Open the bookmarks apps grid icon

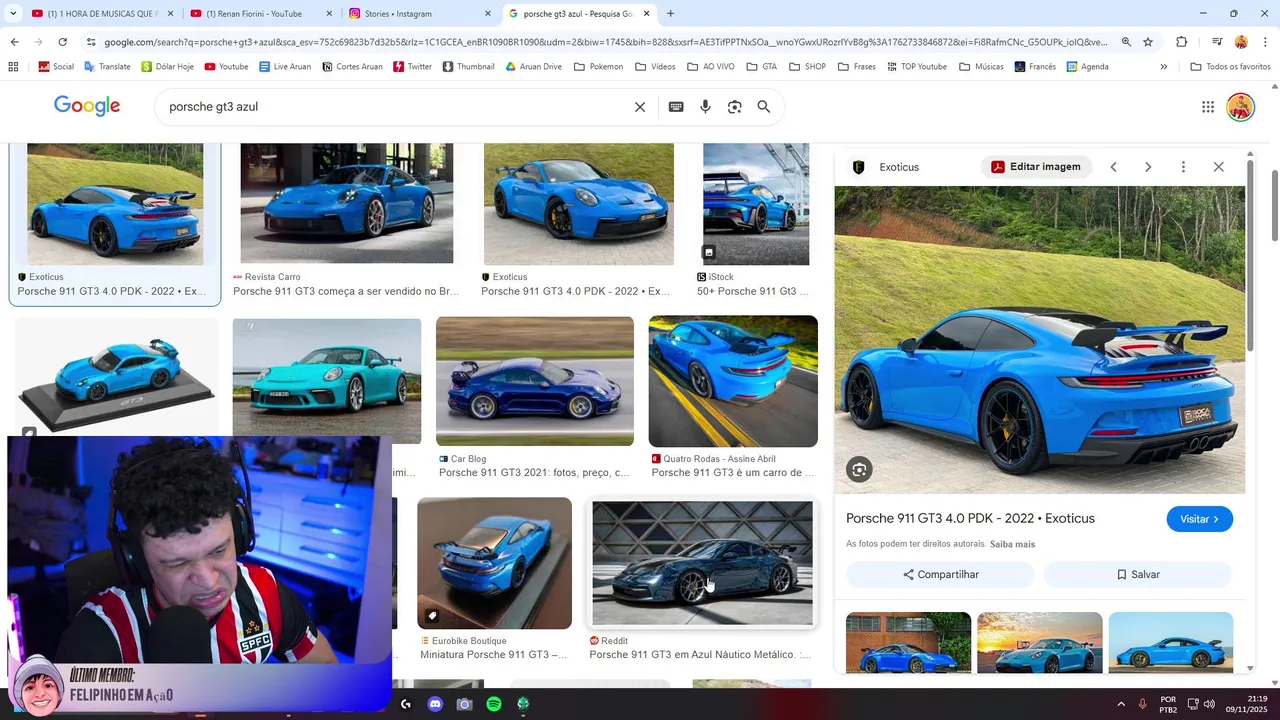click(13, 67)
